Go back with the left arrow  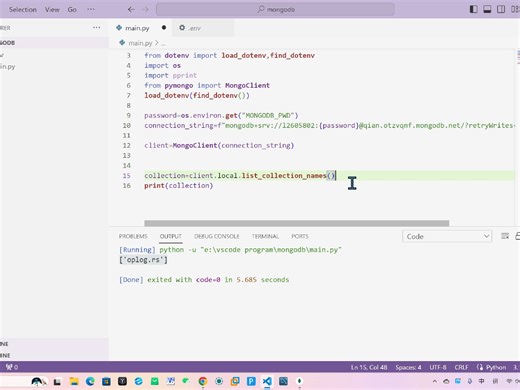click(131, 9)
